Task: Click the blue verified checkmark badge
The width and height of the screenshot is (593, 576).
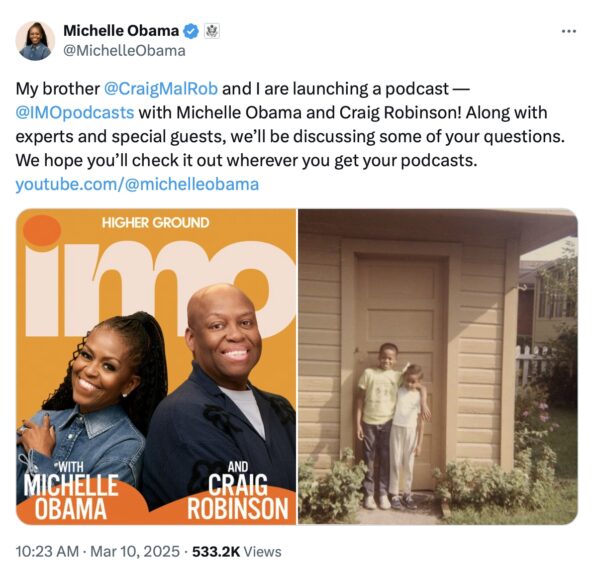Action: [191, 31]
